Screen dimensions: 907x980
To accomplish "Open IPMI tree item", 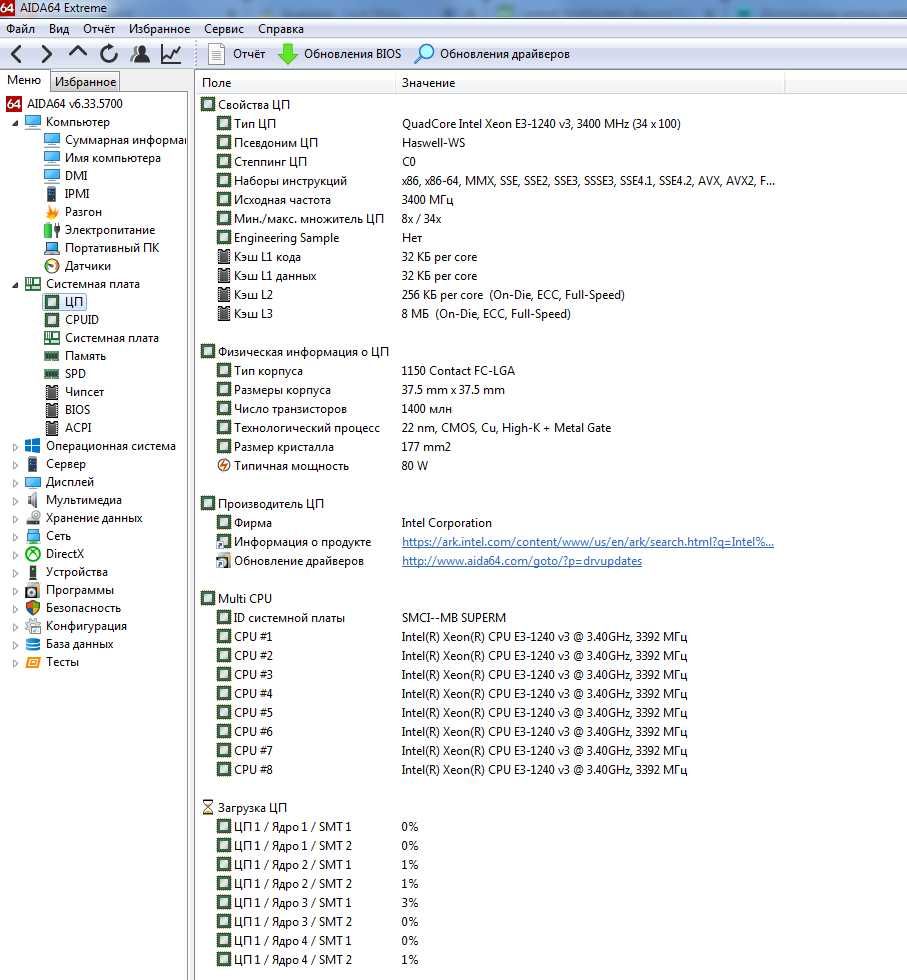I will pos(68,194).
